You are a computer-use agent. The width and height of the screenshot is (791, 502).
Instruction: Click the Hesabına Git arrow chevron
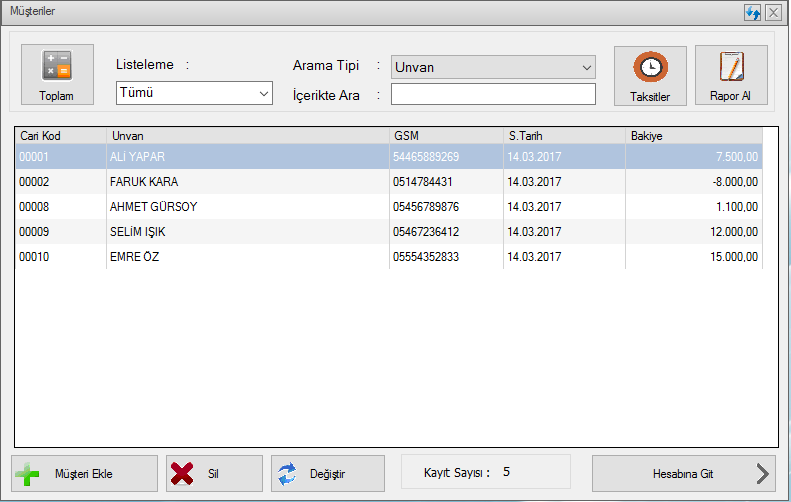tap(763, 473)
